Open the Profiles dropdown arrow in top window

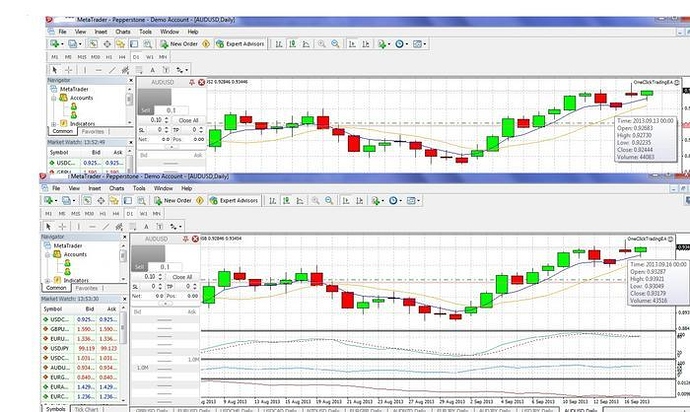coord(80,44)
